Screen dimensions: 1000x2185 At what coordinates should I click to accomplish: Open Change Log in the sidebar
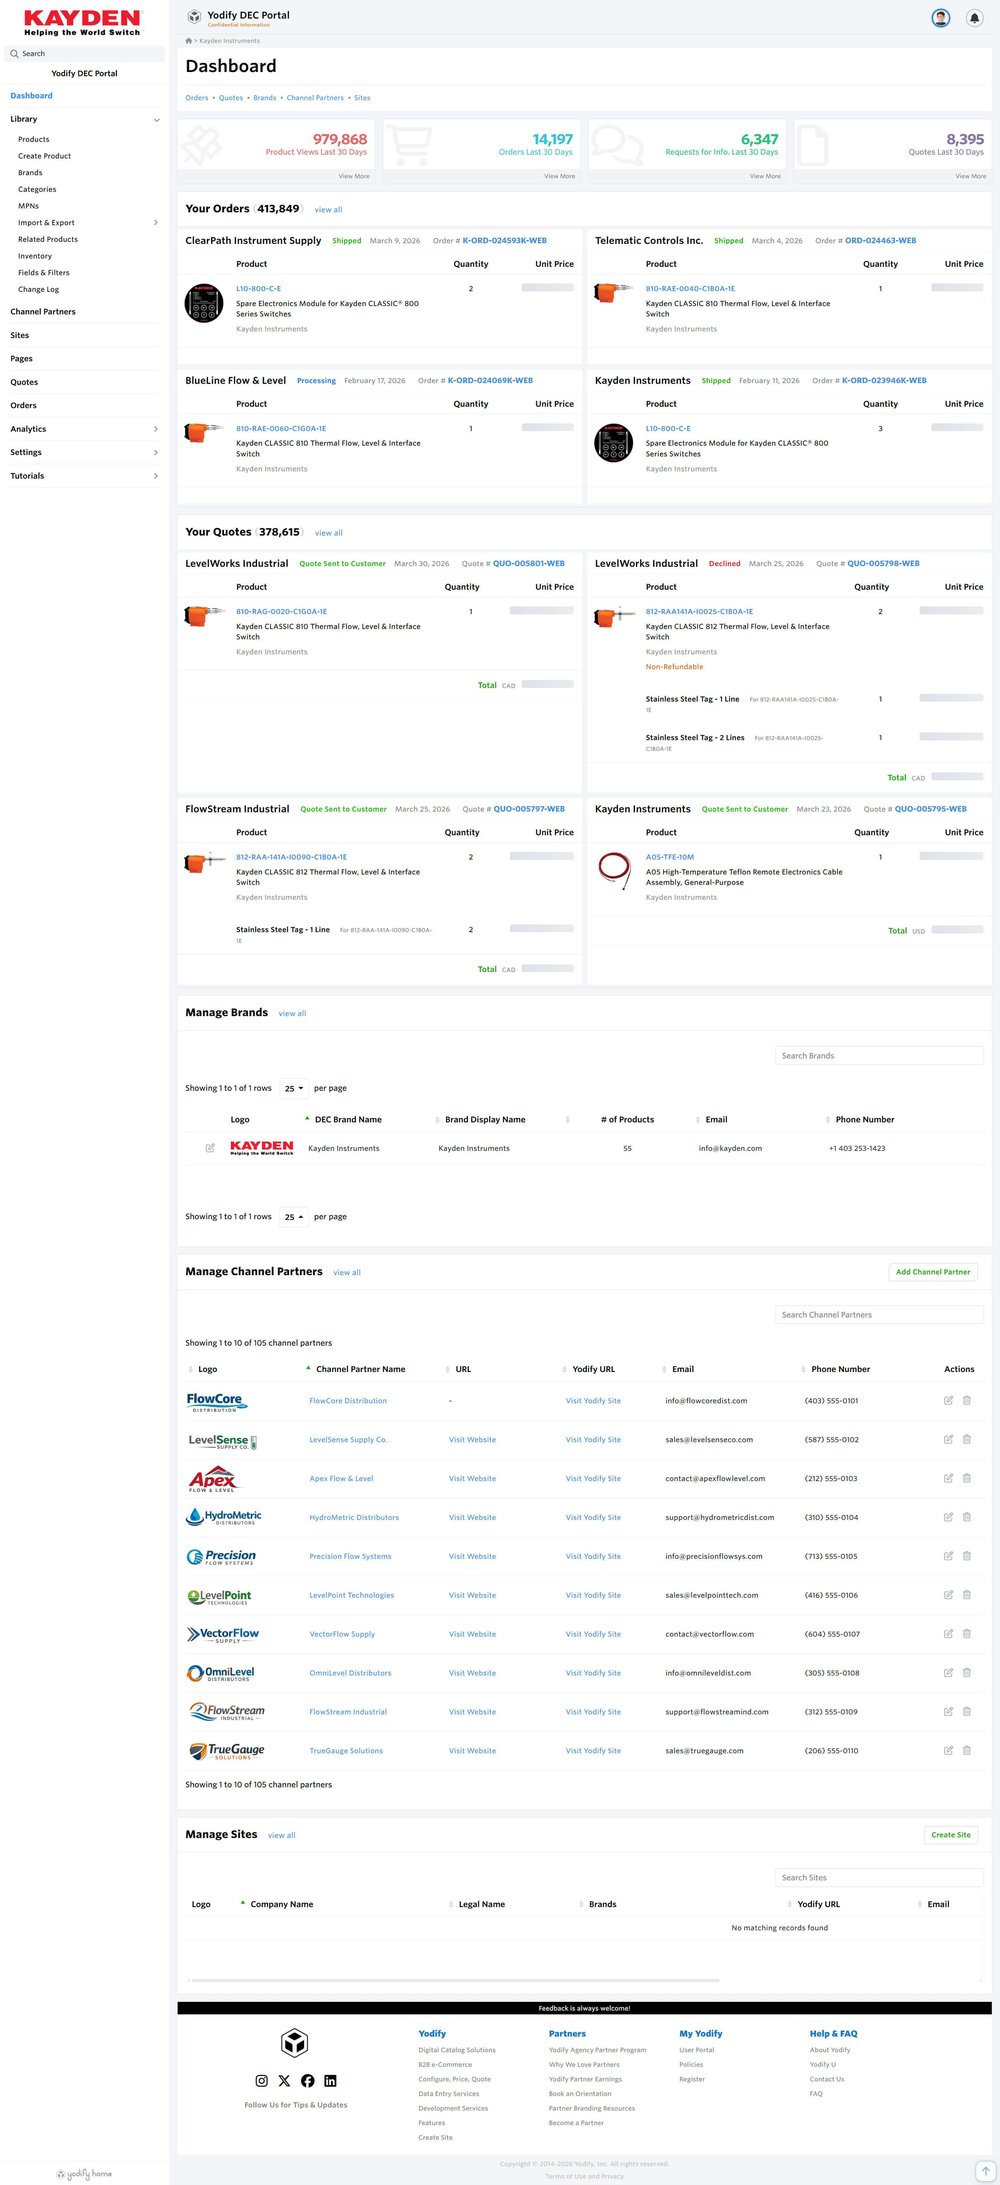pyautogui.click(x=38, y=290)
